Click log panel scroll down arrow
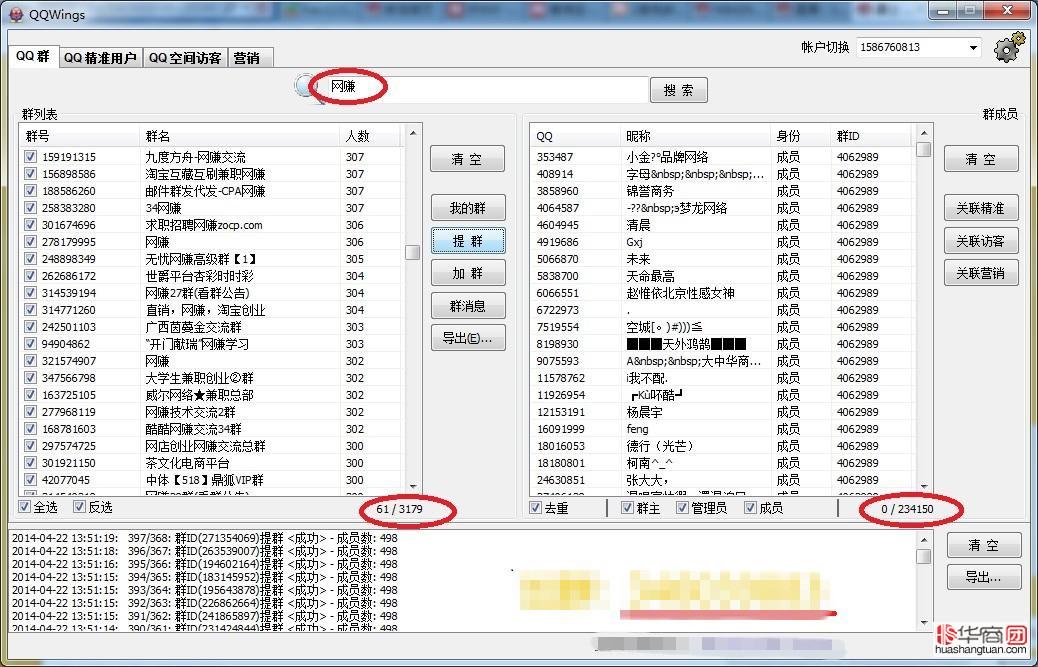Viewport: 1038px width, 667px height. 923,621
